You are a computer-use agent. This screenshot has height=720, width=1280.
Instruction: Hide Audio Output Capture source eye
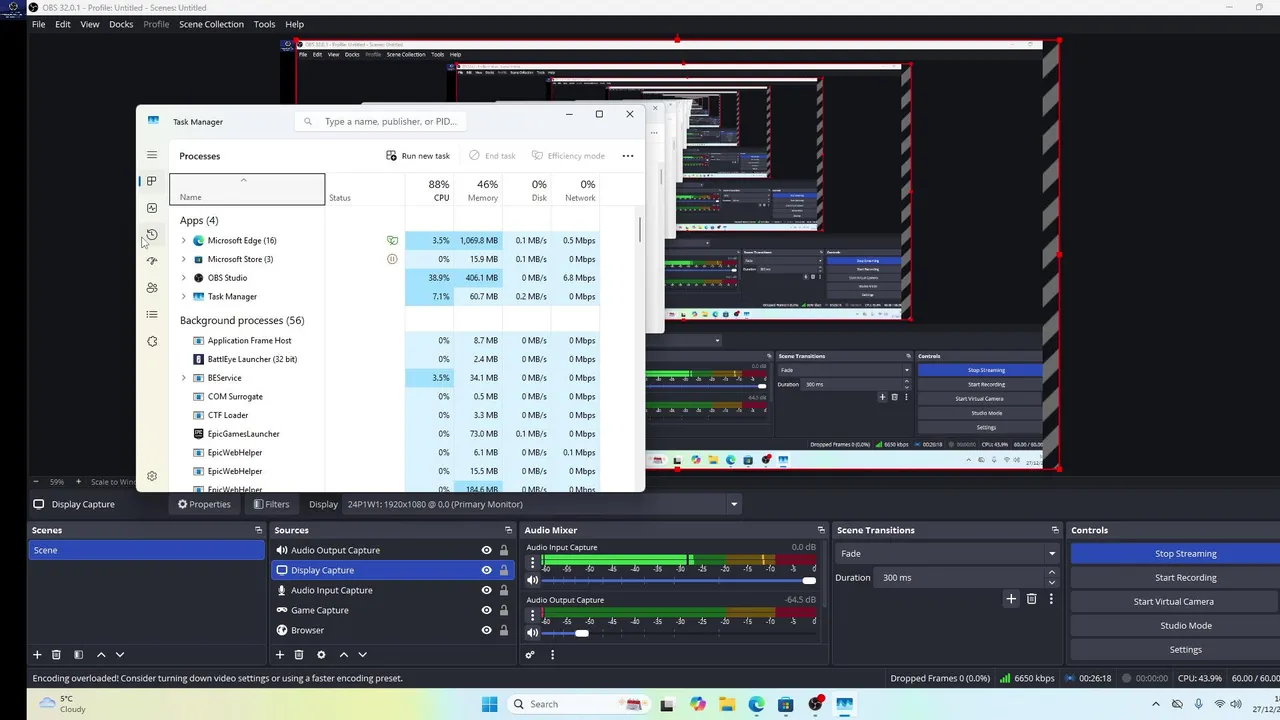pos(487,550)
